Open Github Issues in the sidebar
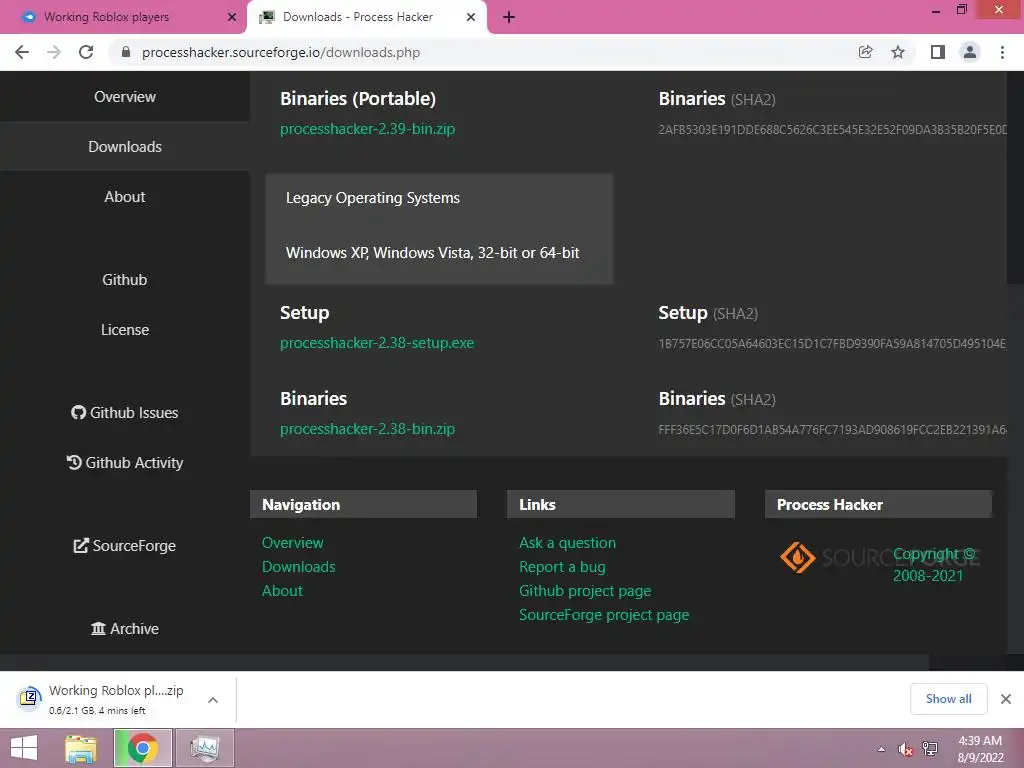Screen dimensions: 1024x768 click(125, 413)
